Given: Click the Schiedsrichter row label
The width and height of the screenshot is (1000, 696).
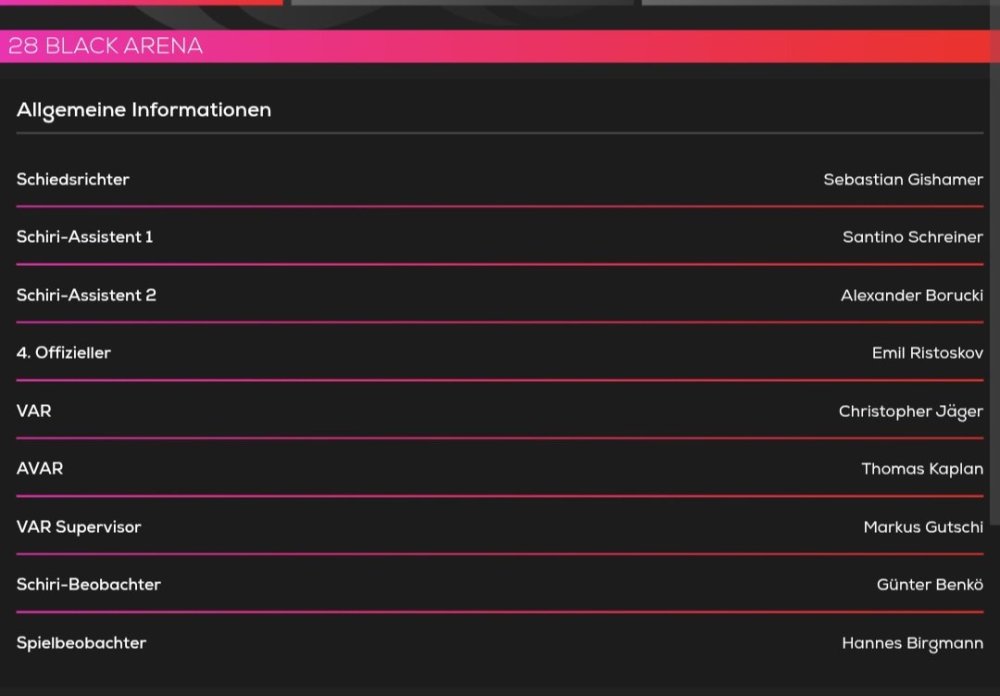Looking at the screenshot, I should (73, 180).
